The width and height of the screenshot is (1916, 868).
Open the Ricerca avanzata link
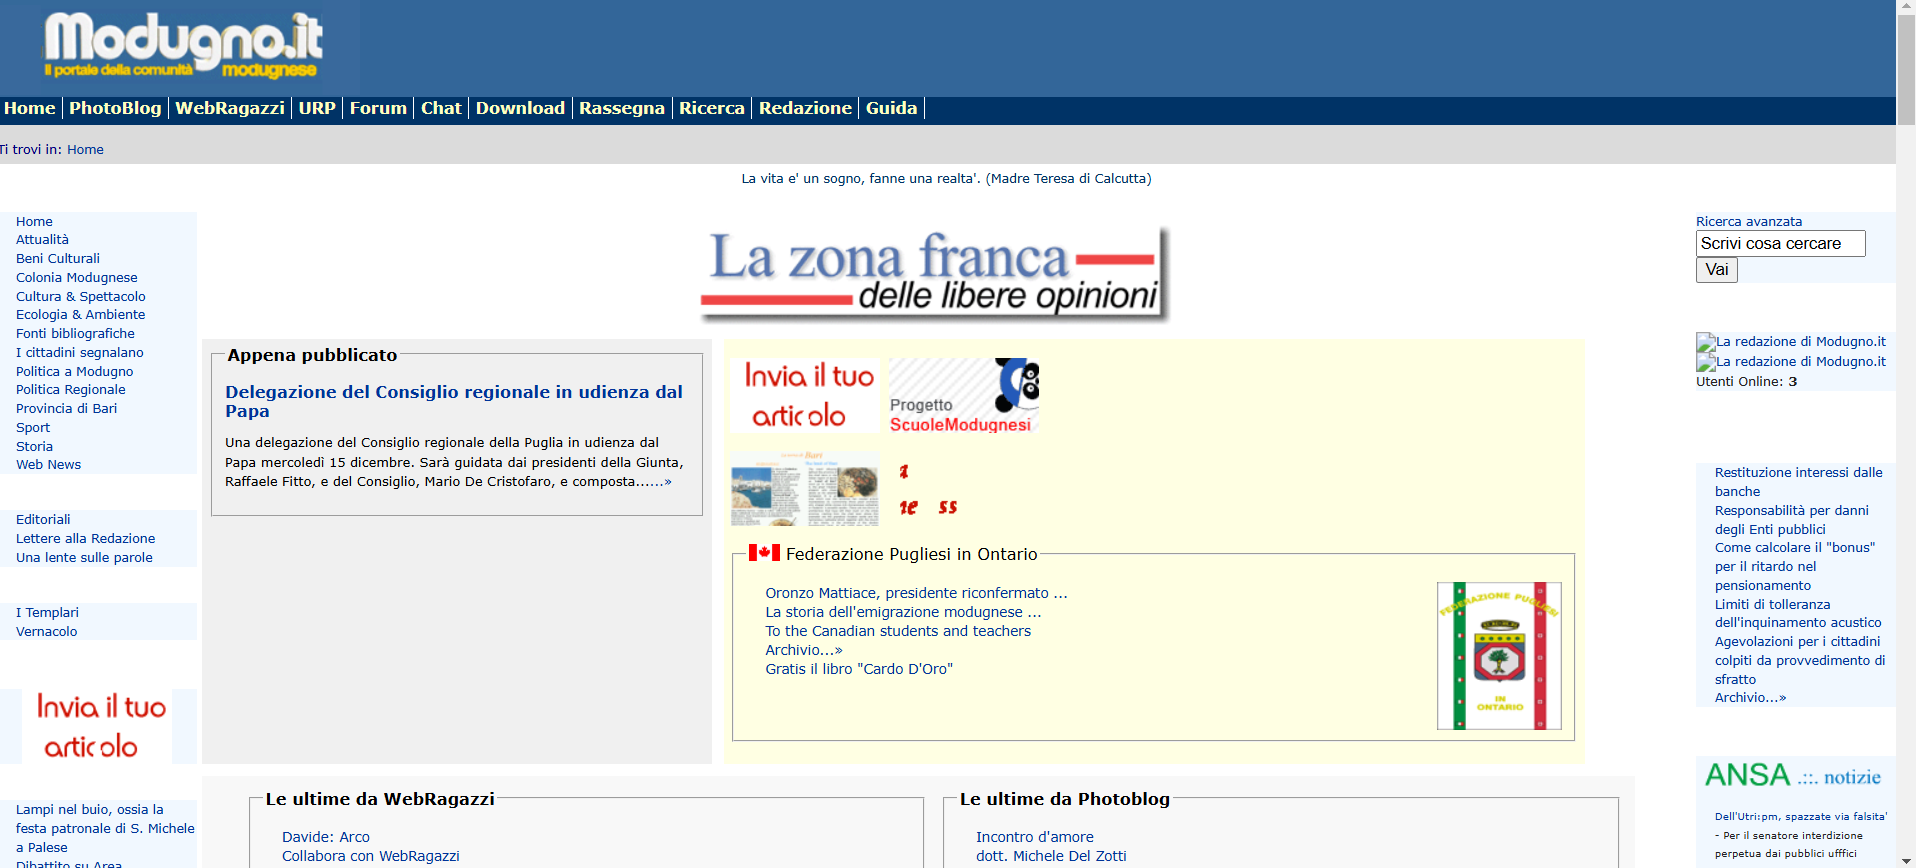point(1748,222)
